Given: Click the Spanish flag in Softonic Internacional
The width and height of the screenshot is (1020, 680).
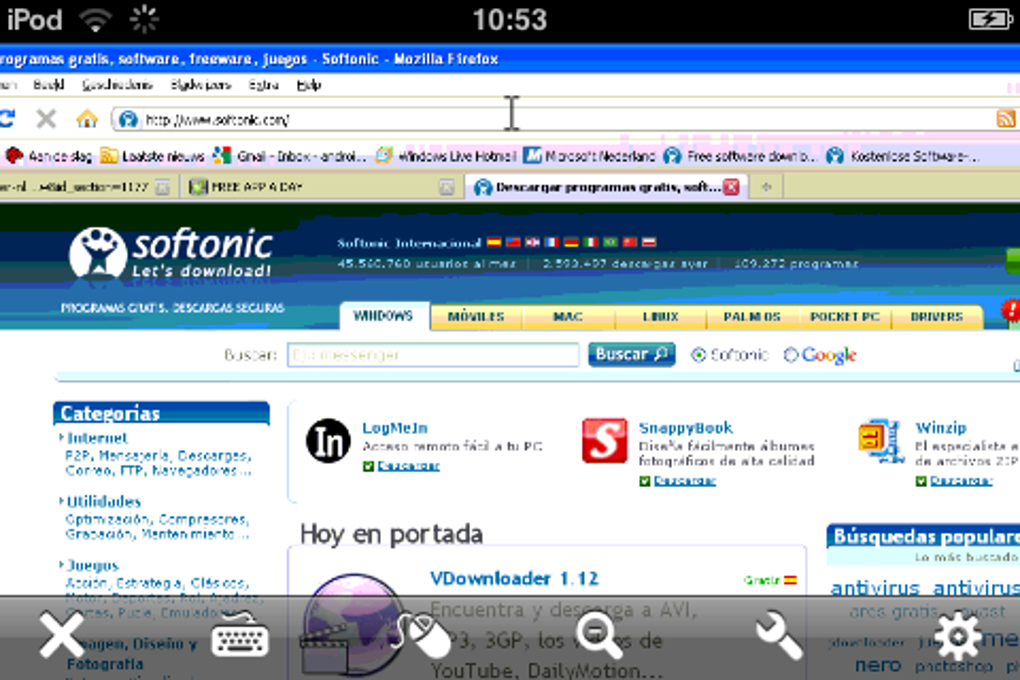Looking at the screenshot, I should (493, 241).
